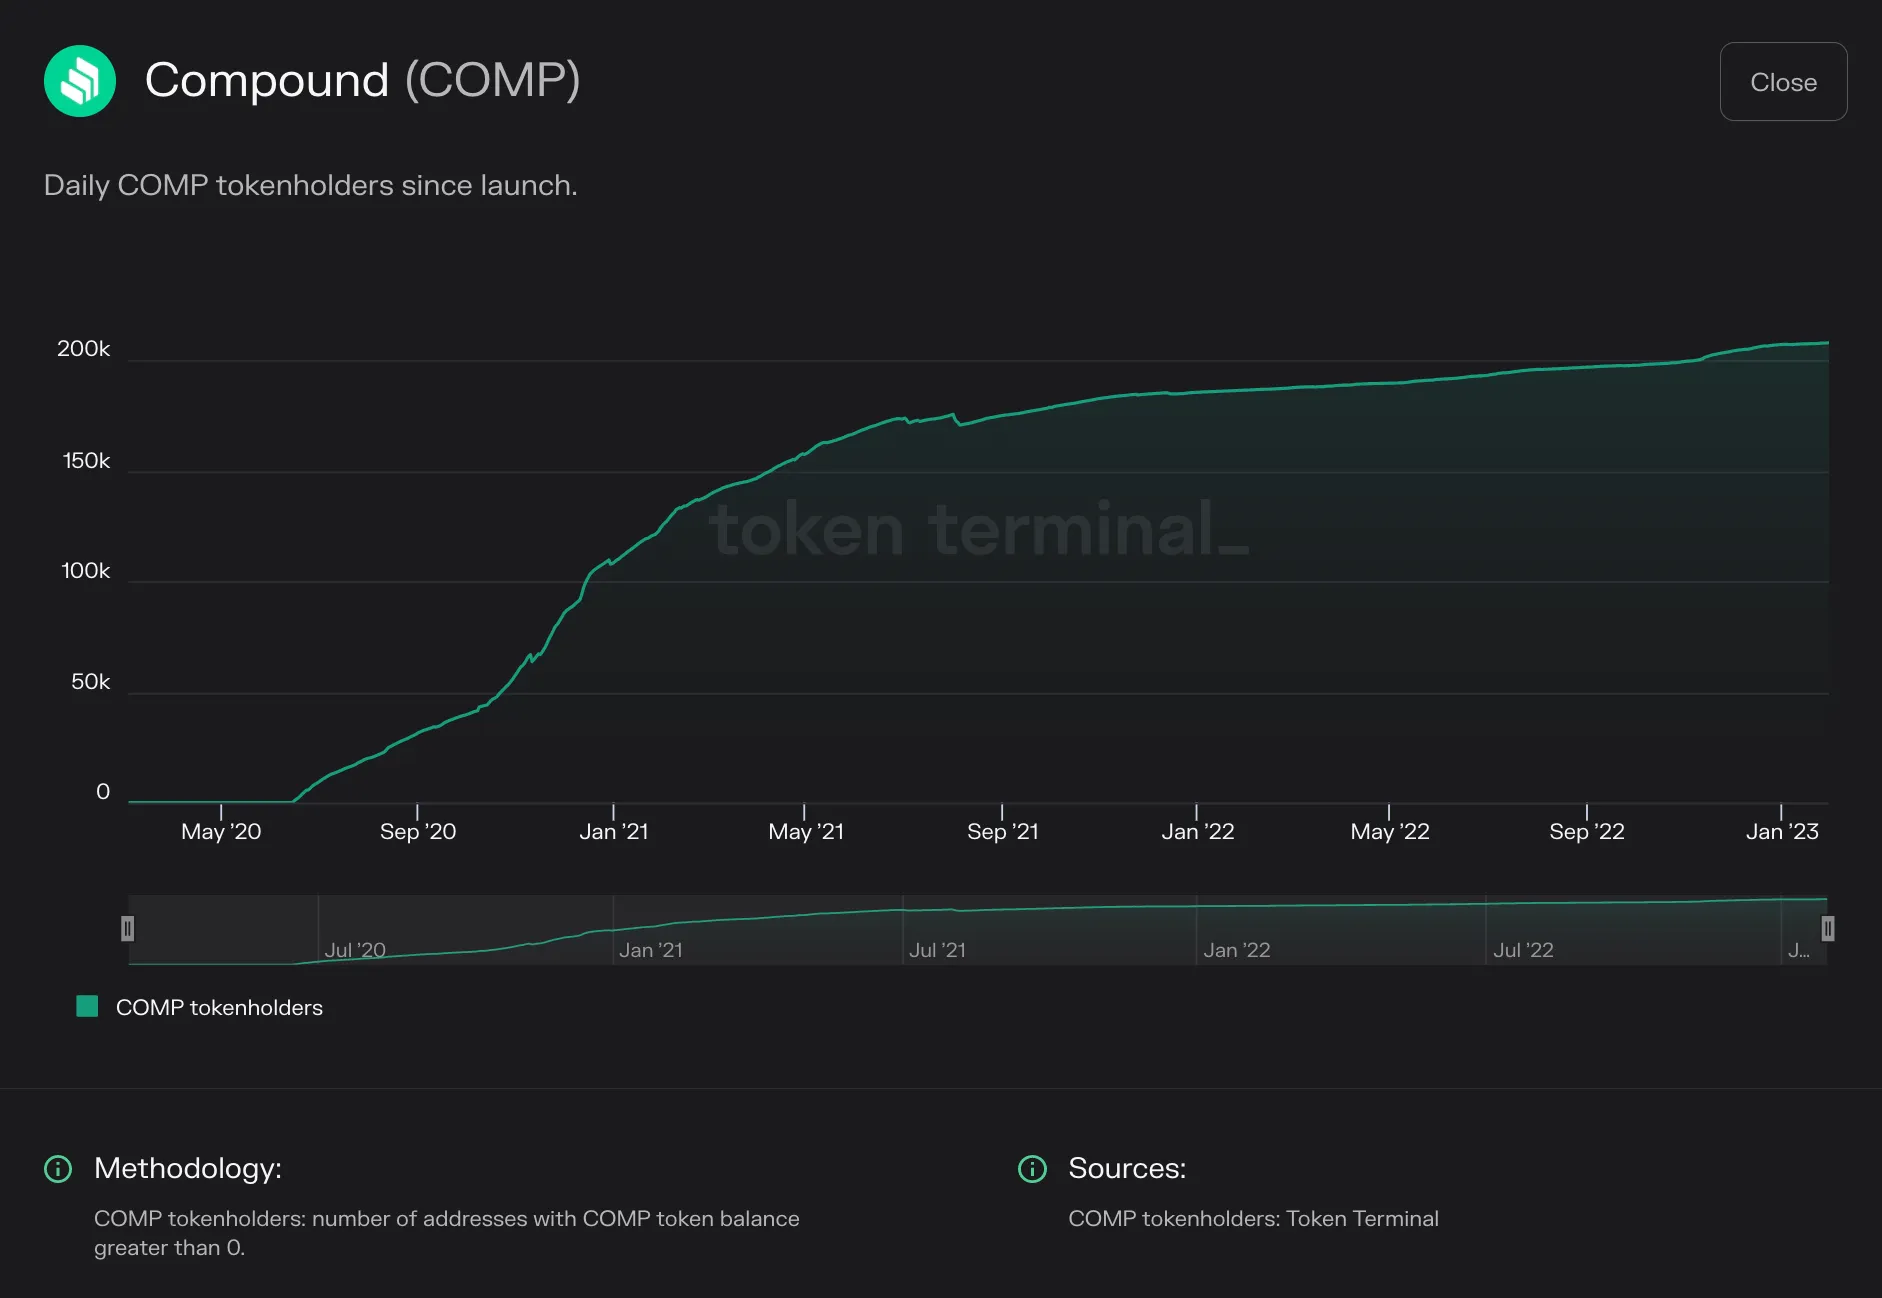Viewport: 1882px width, 1298px height.
Task: Click the 200k y-axis label
Action: (84, 349)
